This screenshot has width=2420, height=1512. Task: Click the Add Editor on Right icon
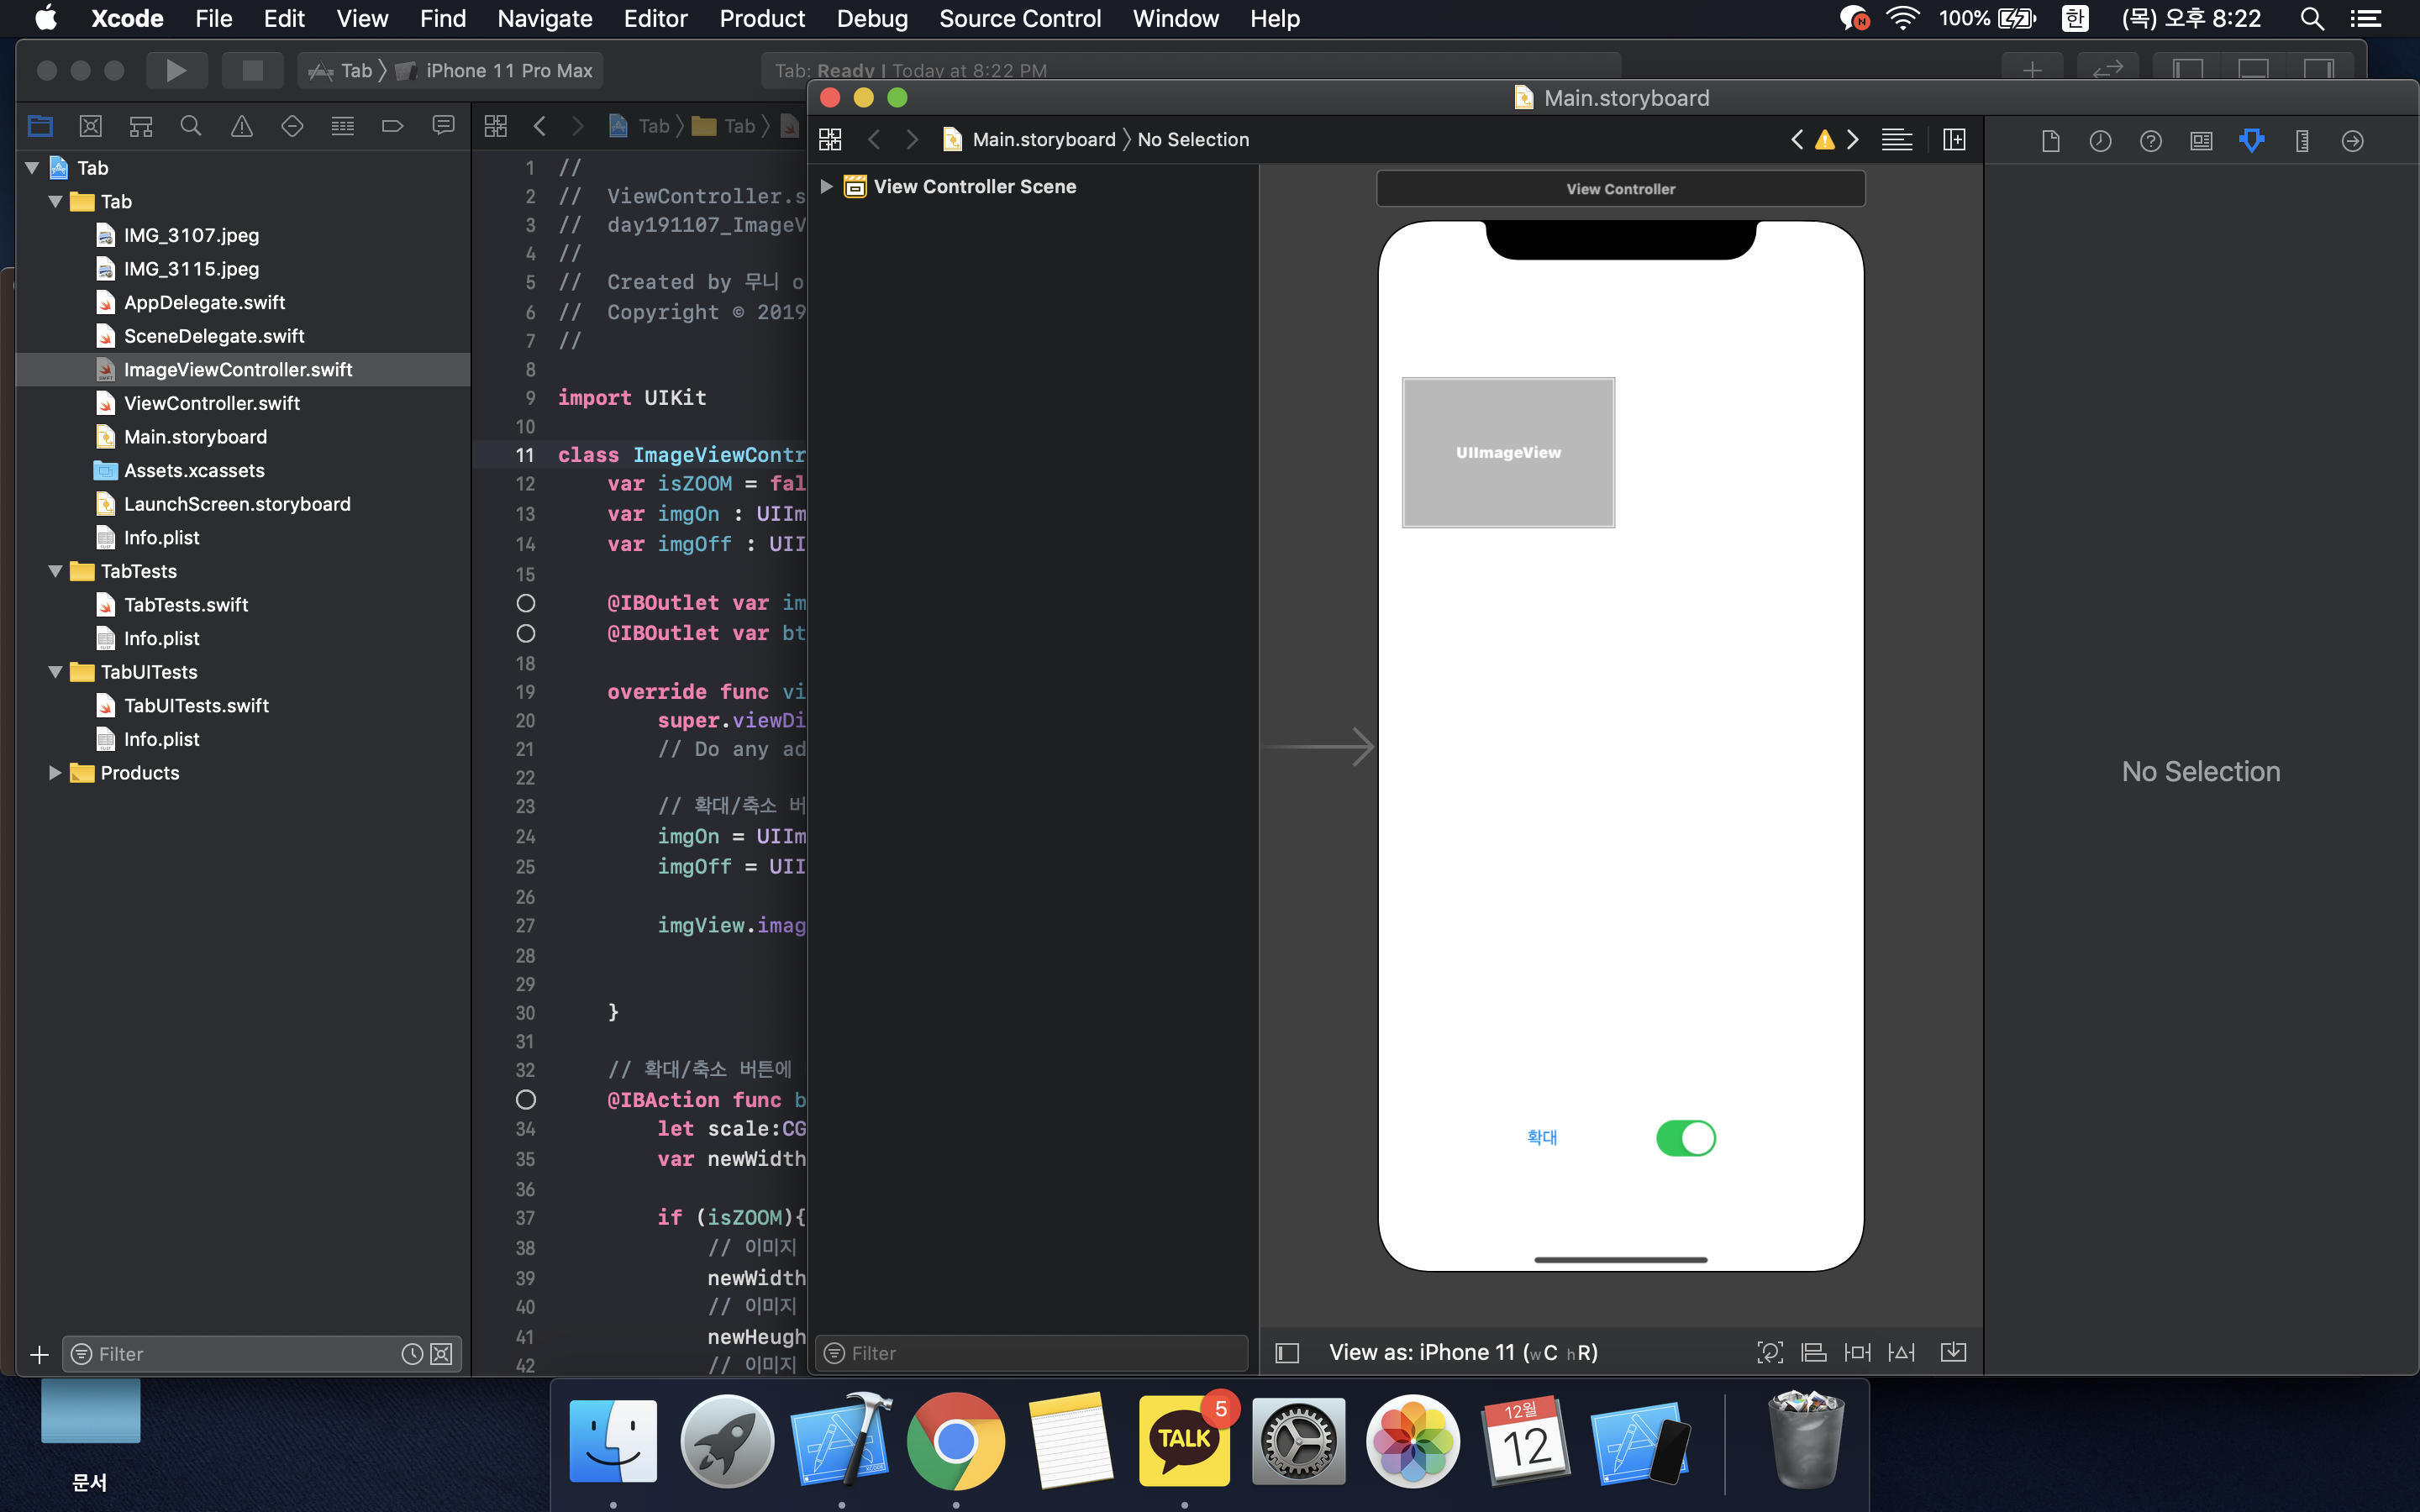(x=1953, y=140)
